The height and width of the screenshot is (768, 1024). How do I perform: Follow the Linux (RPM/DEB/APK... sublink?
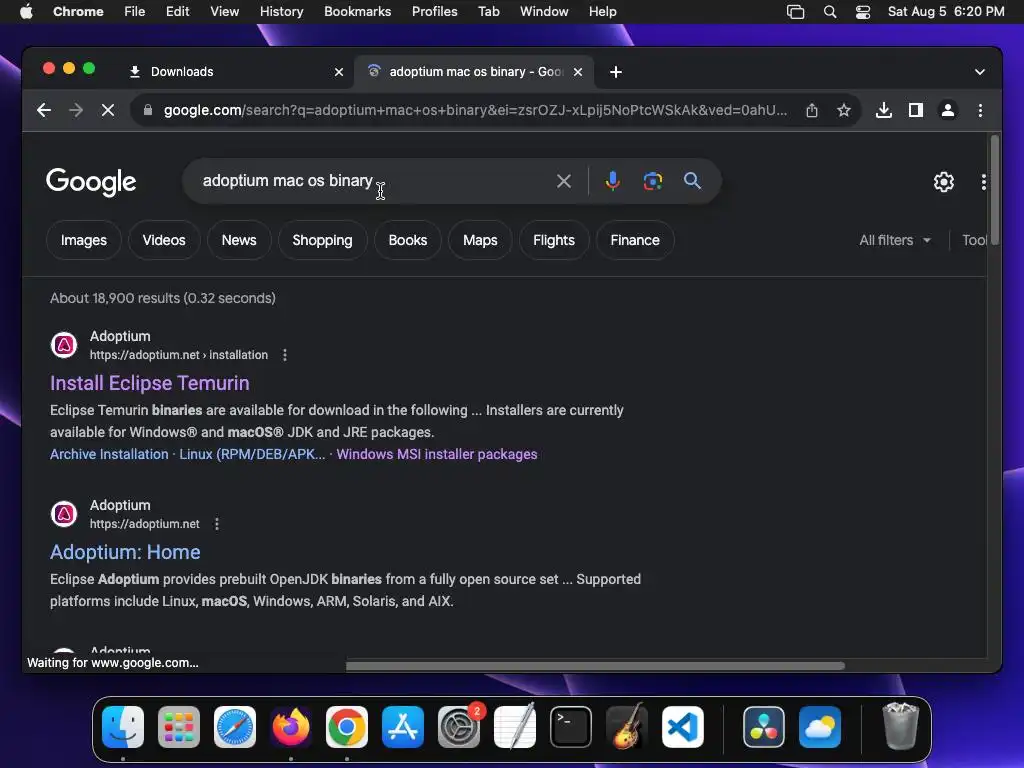(x=252, y=455)
